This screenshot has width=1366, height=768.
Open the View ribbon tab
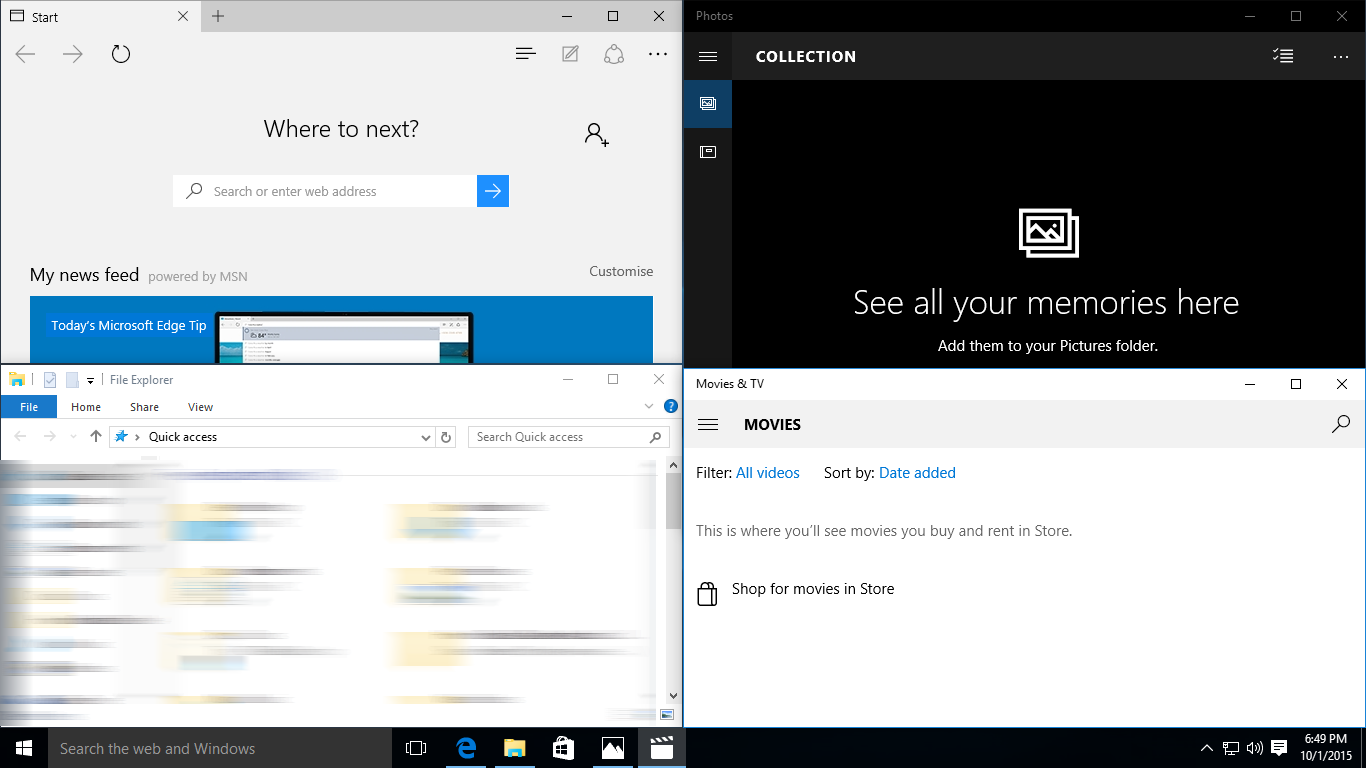[200, 407]
